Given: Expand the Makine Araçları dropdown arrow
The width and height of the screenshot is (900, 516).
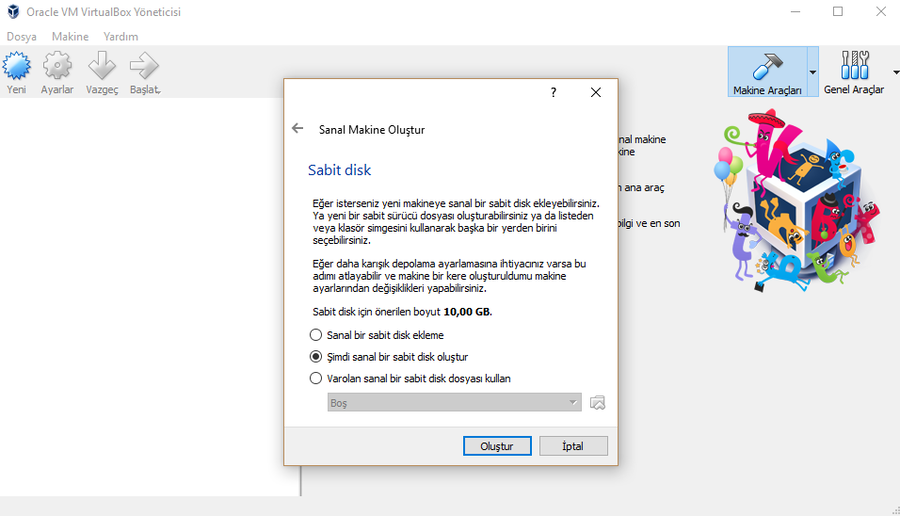Looking at the screenshot, I should pyautogui.click(x=812, y=72).
